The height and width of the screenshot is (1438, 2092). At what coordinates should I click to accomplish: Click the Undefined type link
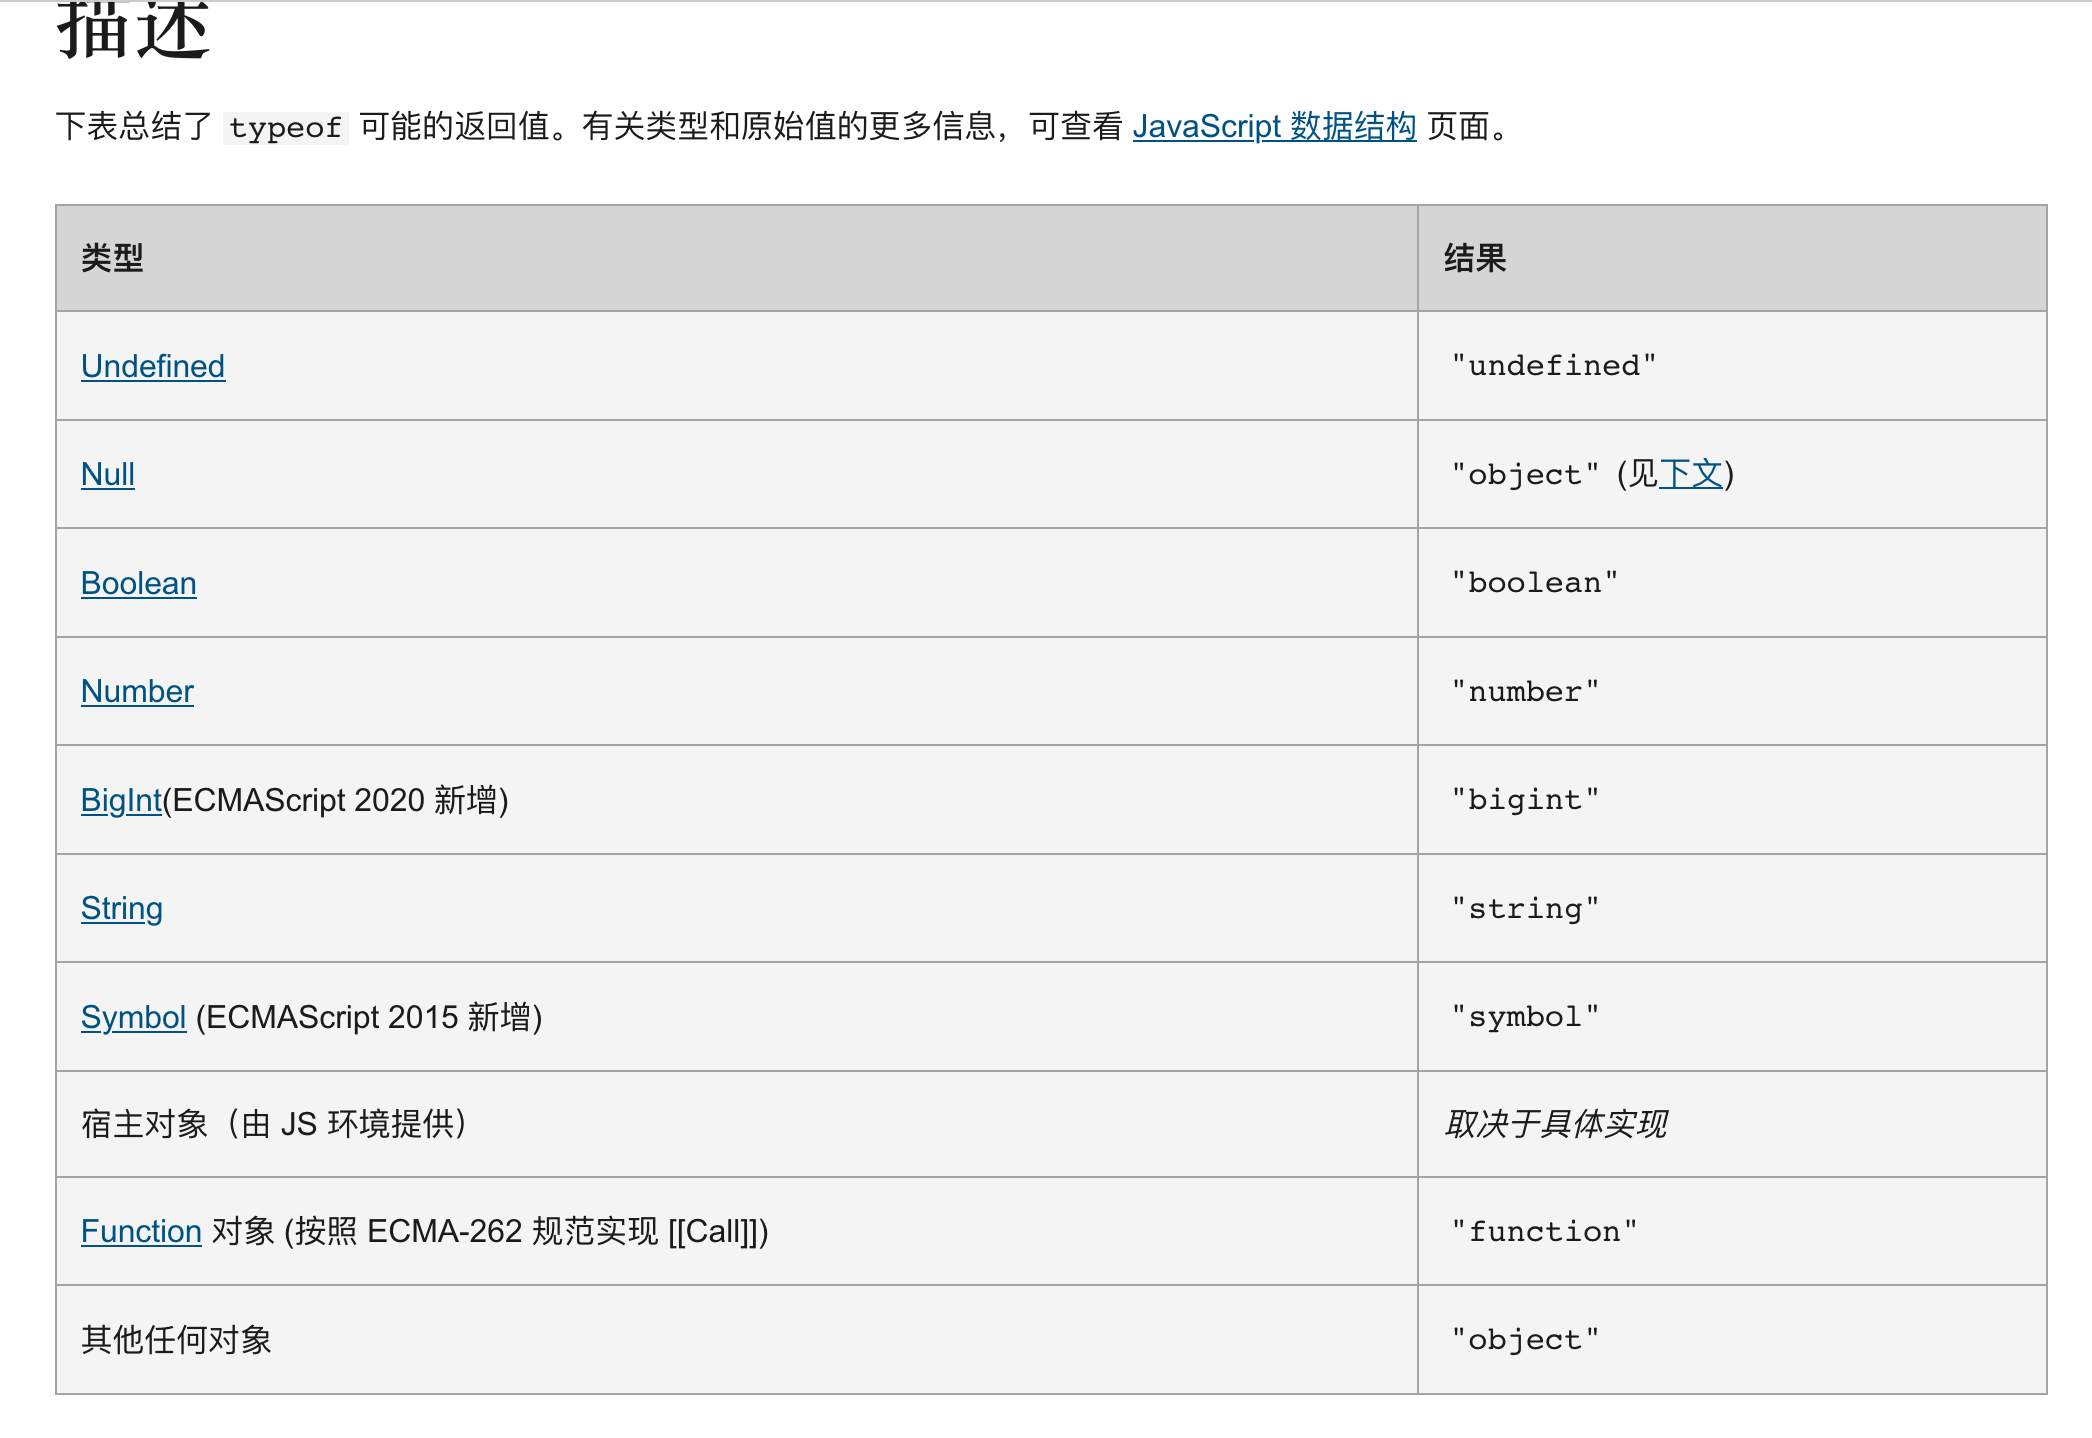pos(153,366)
